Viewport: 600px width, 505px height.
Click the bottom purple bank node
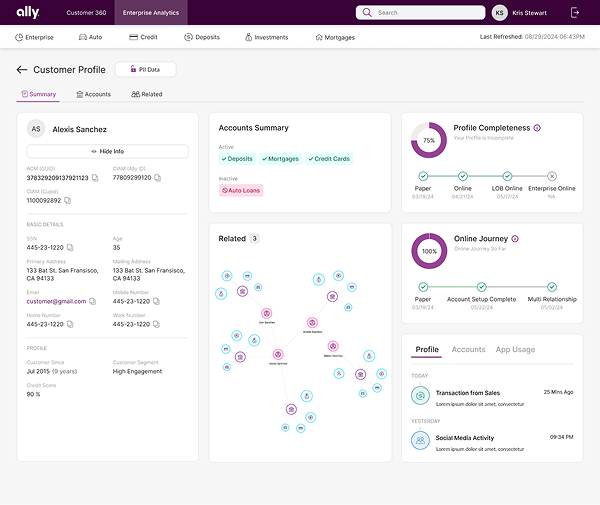[x=291, y=410]
